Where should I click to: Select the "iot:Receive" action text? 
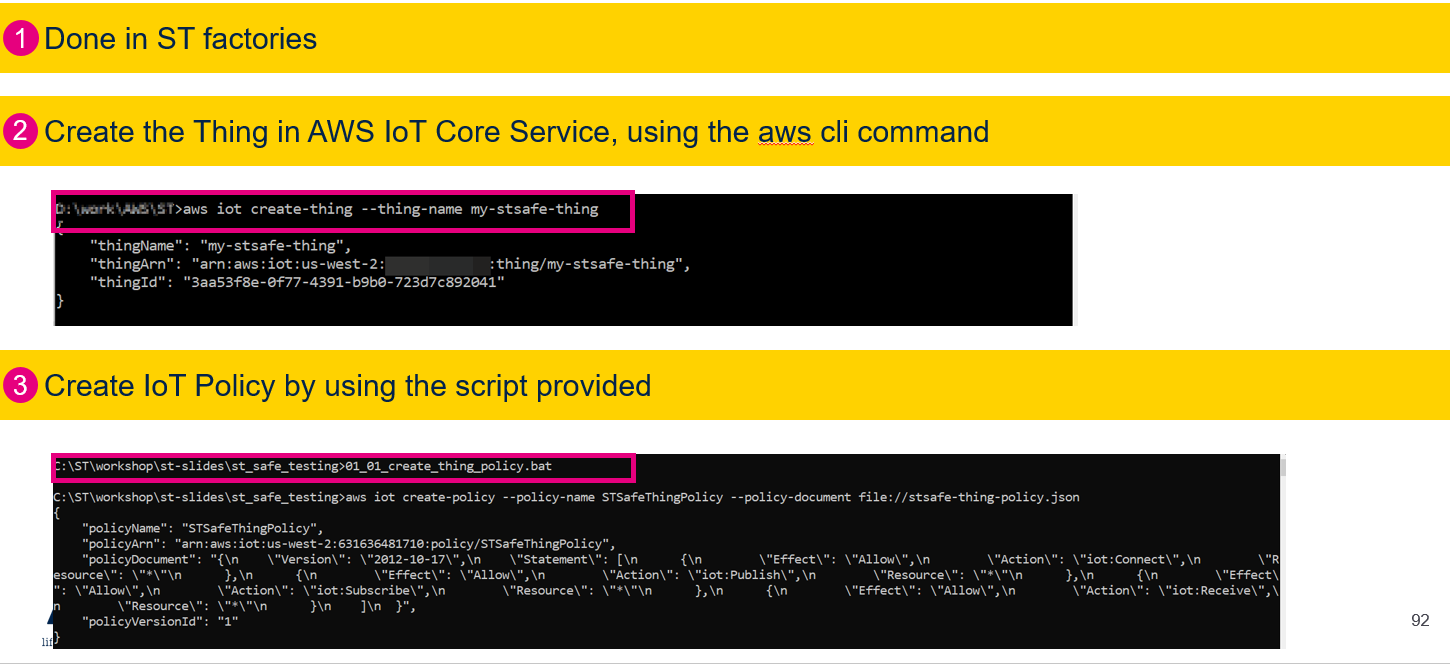tap(1214, 590)
